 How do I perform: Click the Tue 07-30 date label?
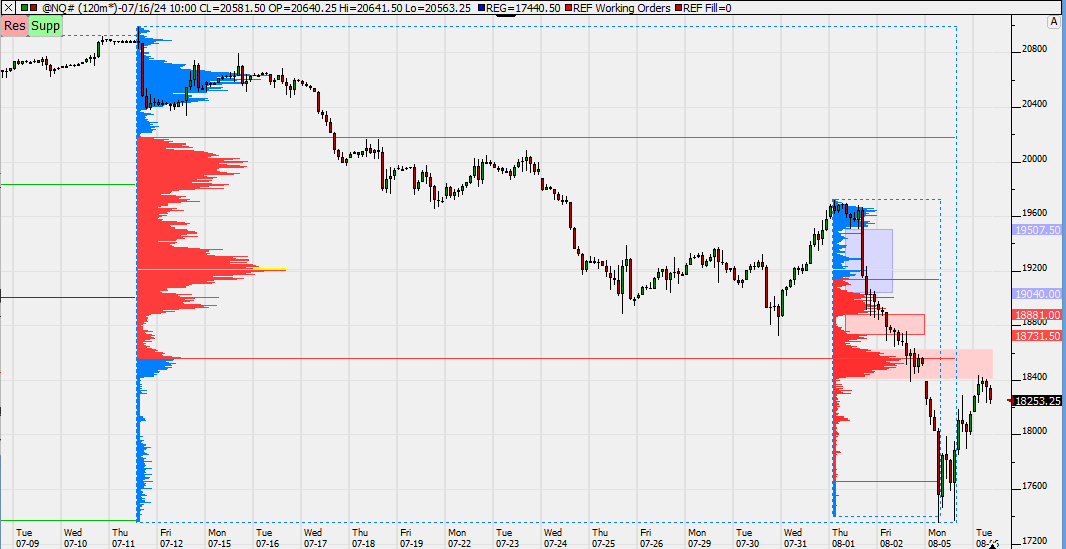[746, 537]
